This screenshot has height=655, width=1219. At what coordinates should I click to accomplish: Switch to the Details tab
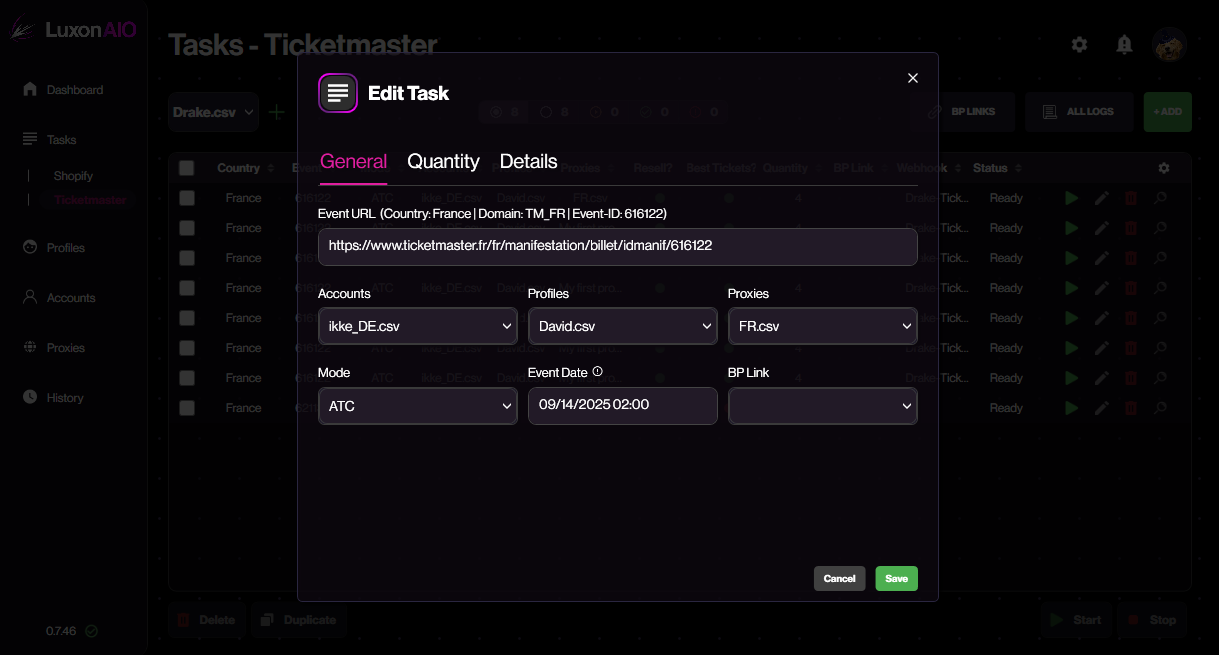pos(528,161)
